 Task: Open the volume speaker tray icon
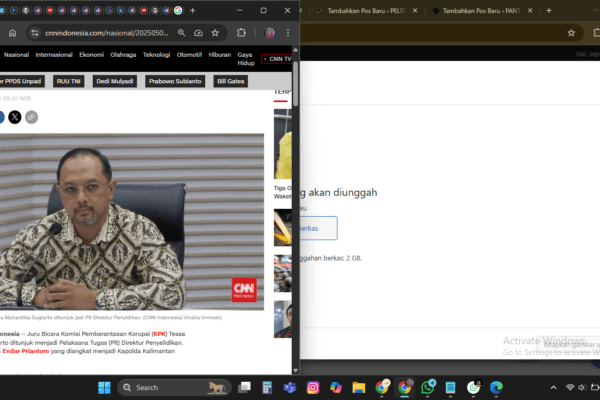582,388
